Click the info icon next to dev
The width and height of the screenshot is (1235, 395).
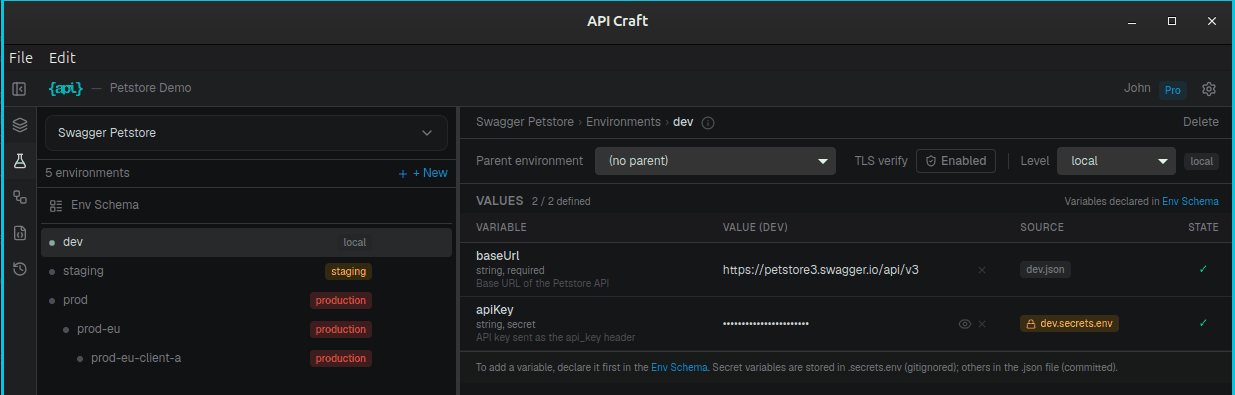pyautogui.click(x=708, y=123)
